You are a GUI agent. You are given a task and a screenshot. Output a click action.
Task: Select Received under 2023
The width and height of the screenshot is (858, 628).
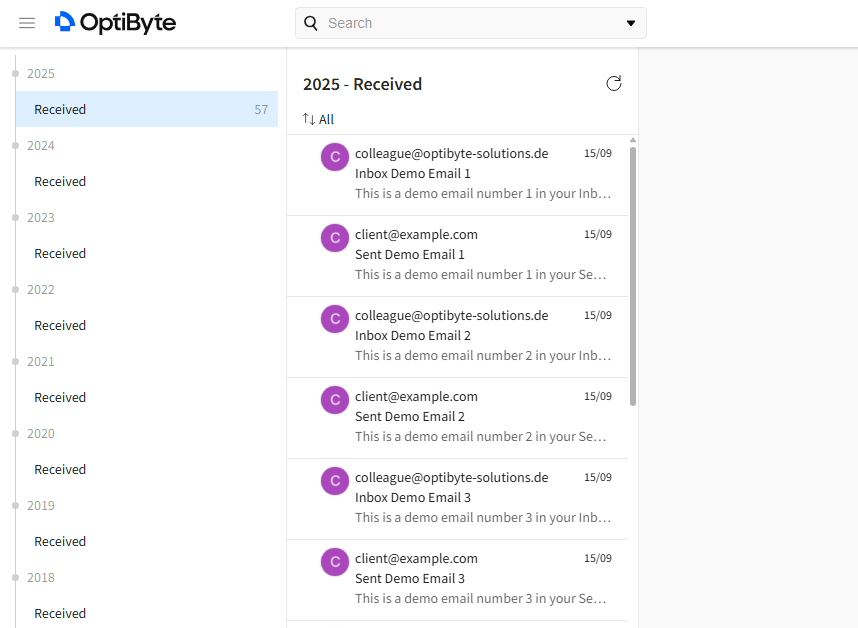click(x=147, y=254)
